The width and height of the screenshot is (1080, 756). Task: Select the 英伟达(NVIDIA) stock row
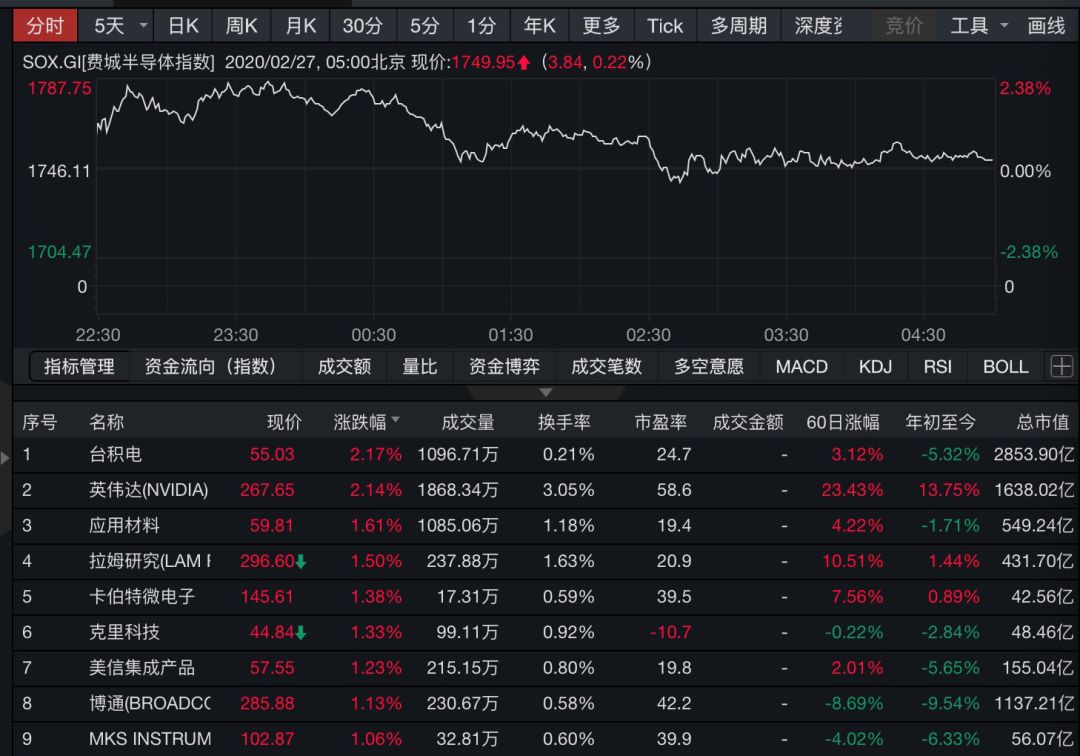[148, 490]
